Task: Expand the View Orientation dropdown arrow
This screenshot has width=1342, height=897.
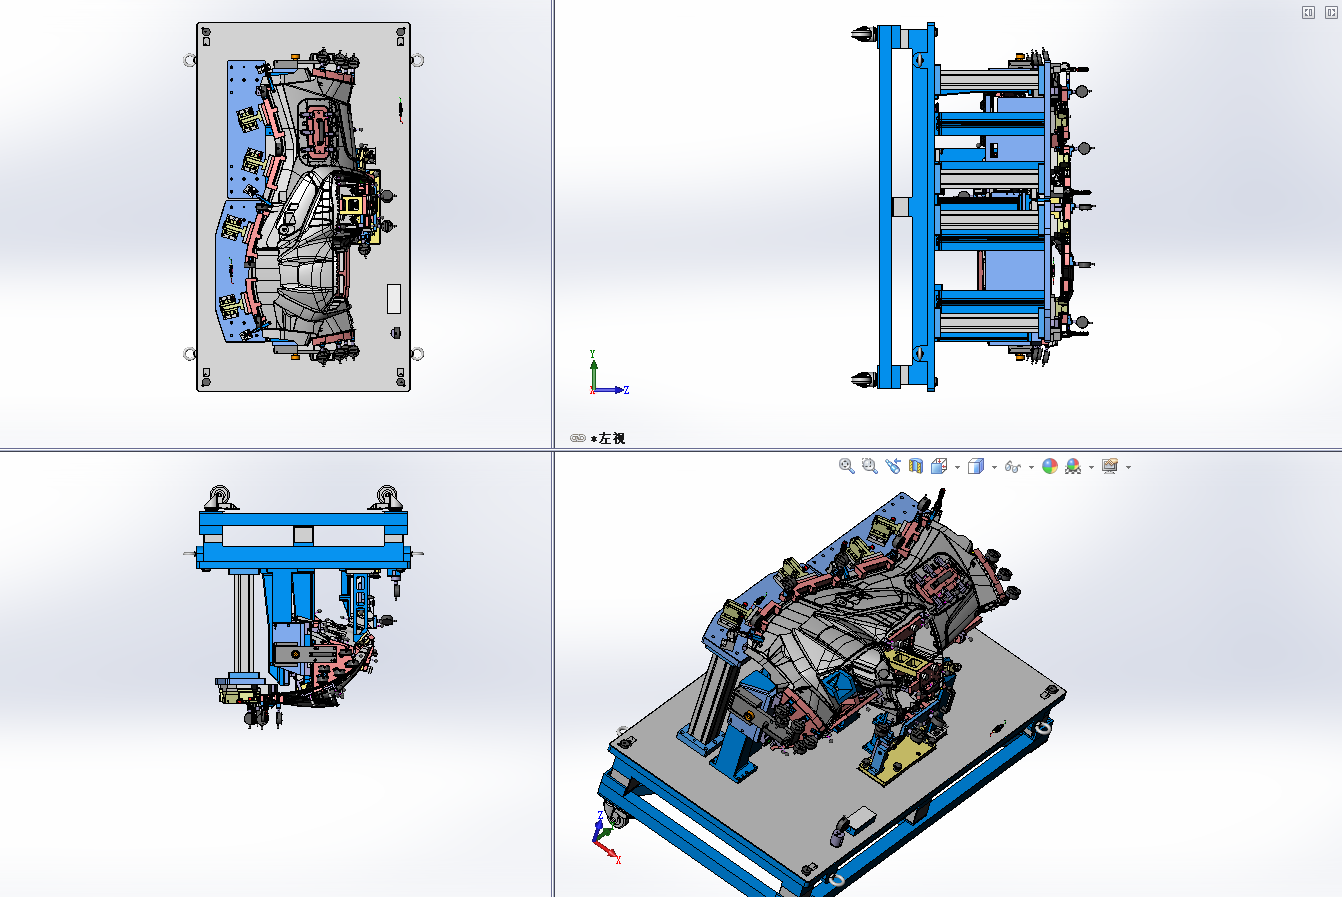Action: 957,467
